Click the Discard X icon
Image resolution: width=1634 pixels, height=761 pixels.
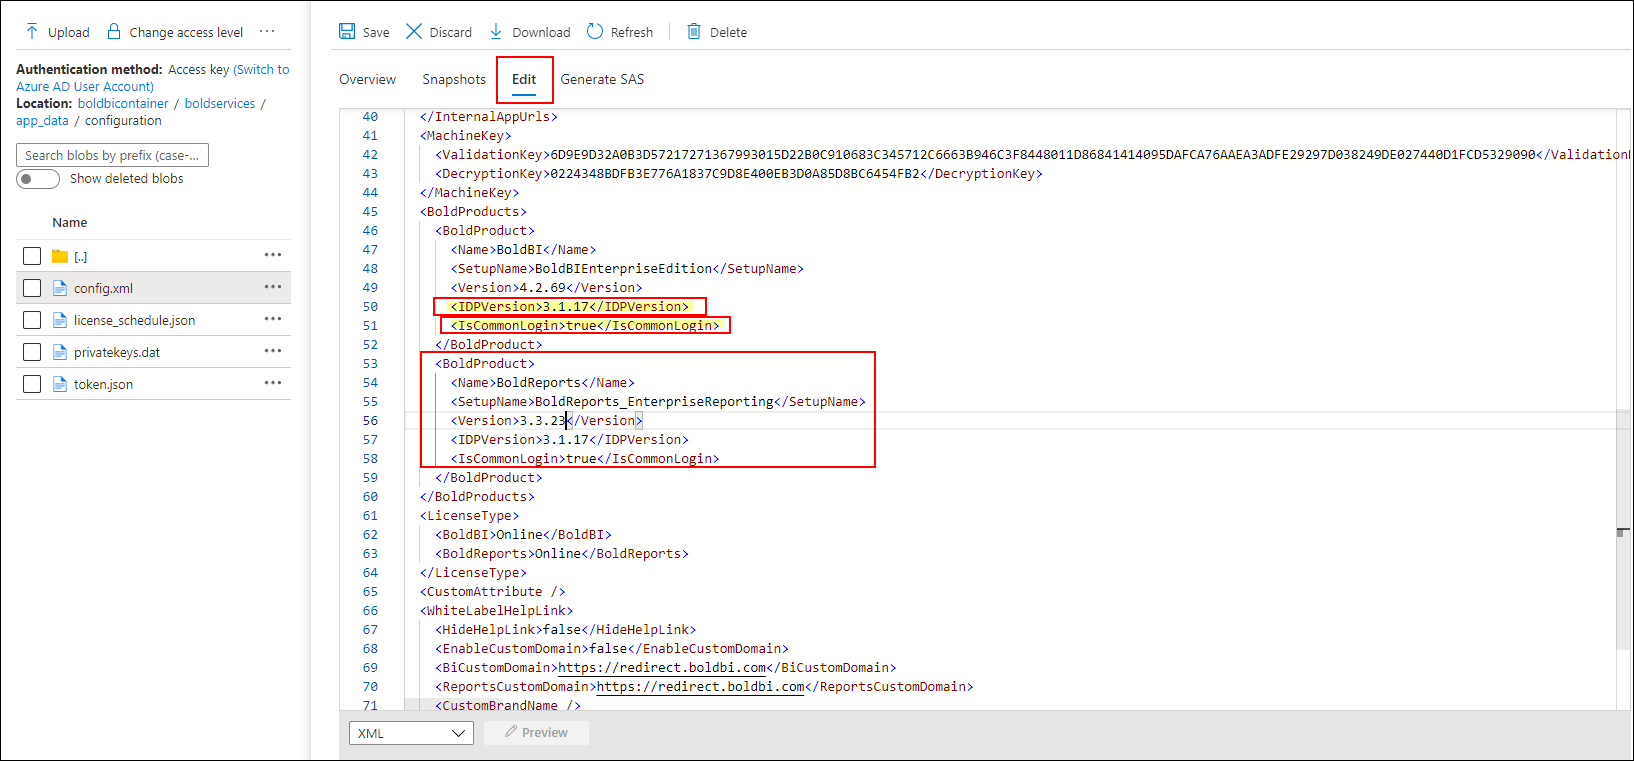pyautogui.click(x=414, y=31)
